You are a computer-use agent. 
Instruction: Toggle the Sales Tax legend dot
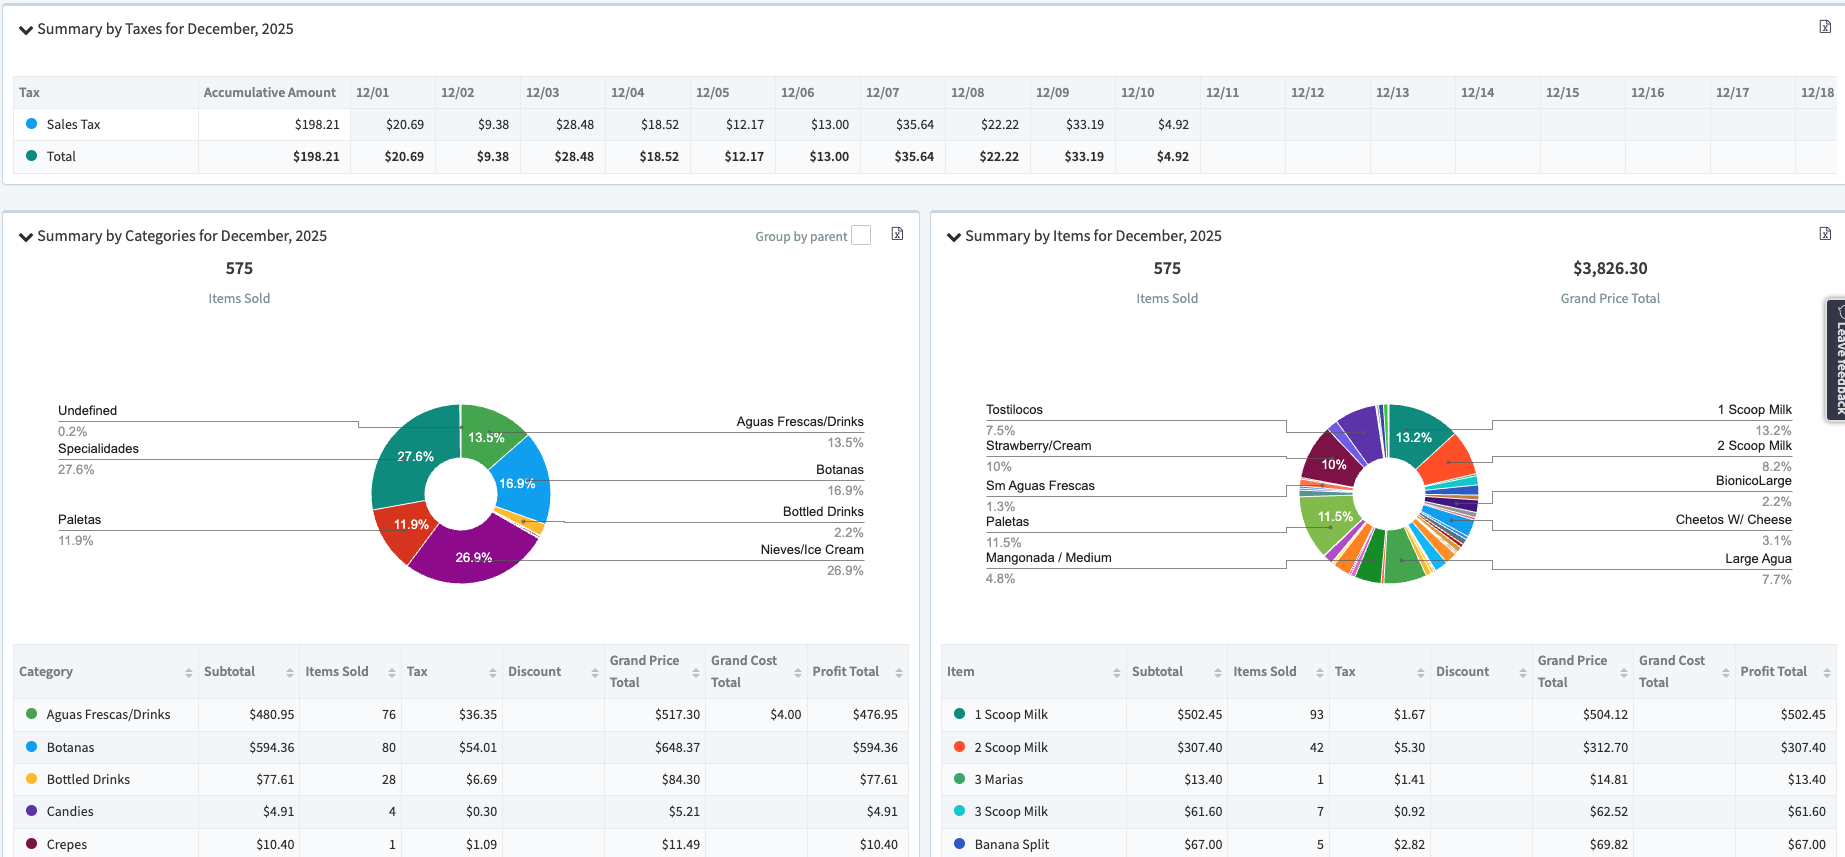[x=32, y=124]
